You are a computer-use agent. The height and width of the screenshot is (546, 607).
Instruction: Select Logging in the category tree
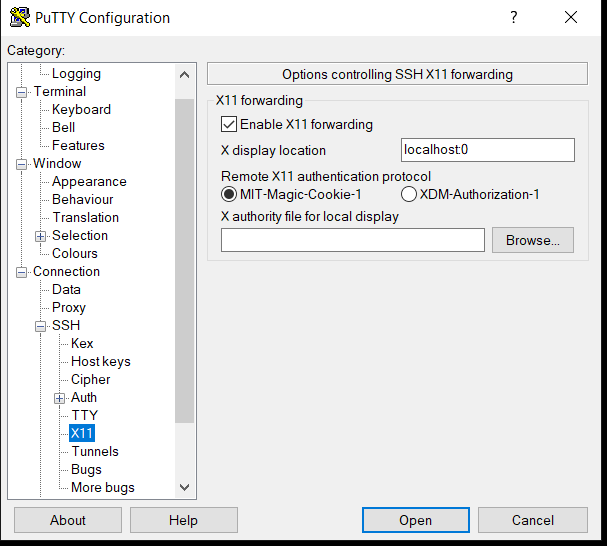[76, 74]
